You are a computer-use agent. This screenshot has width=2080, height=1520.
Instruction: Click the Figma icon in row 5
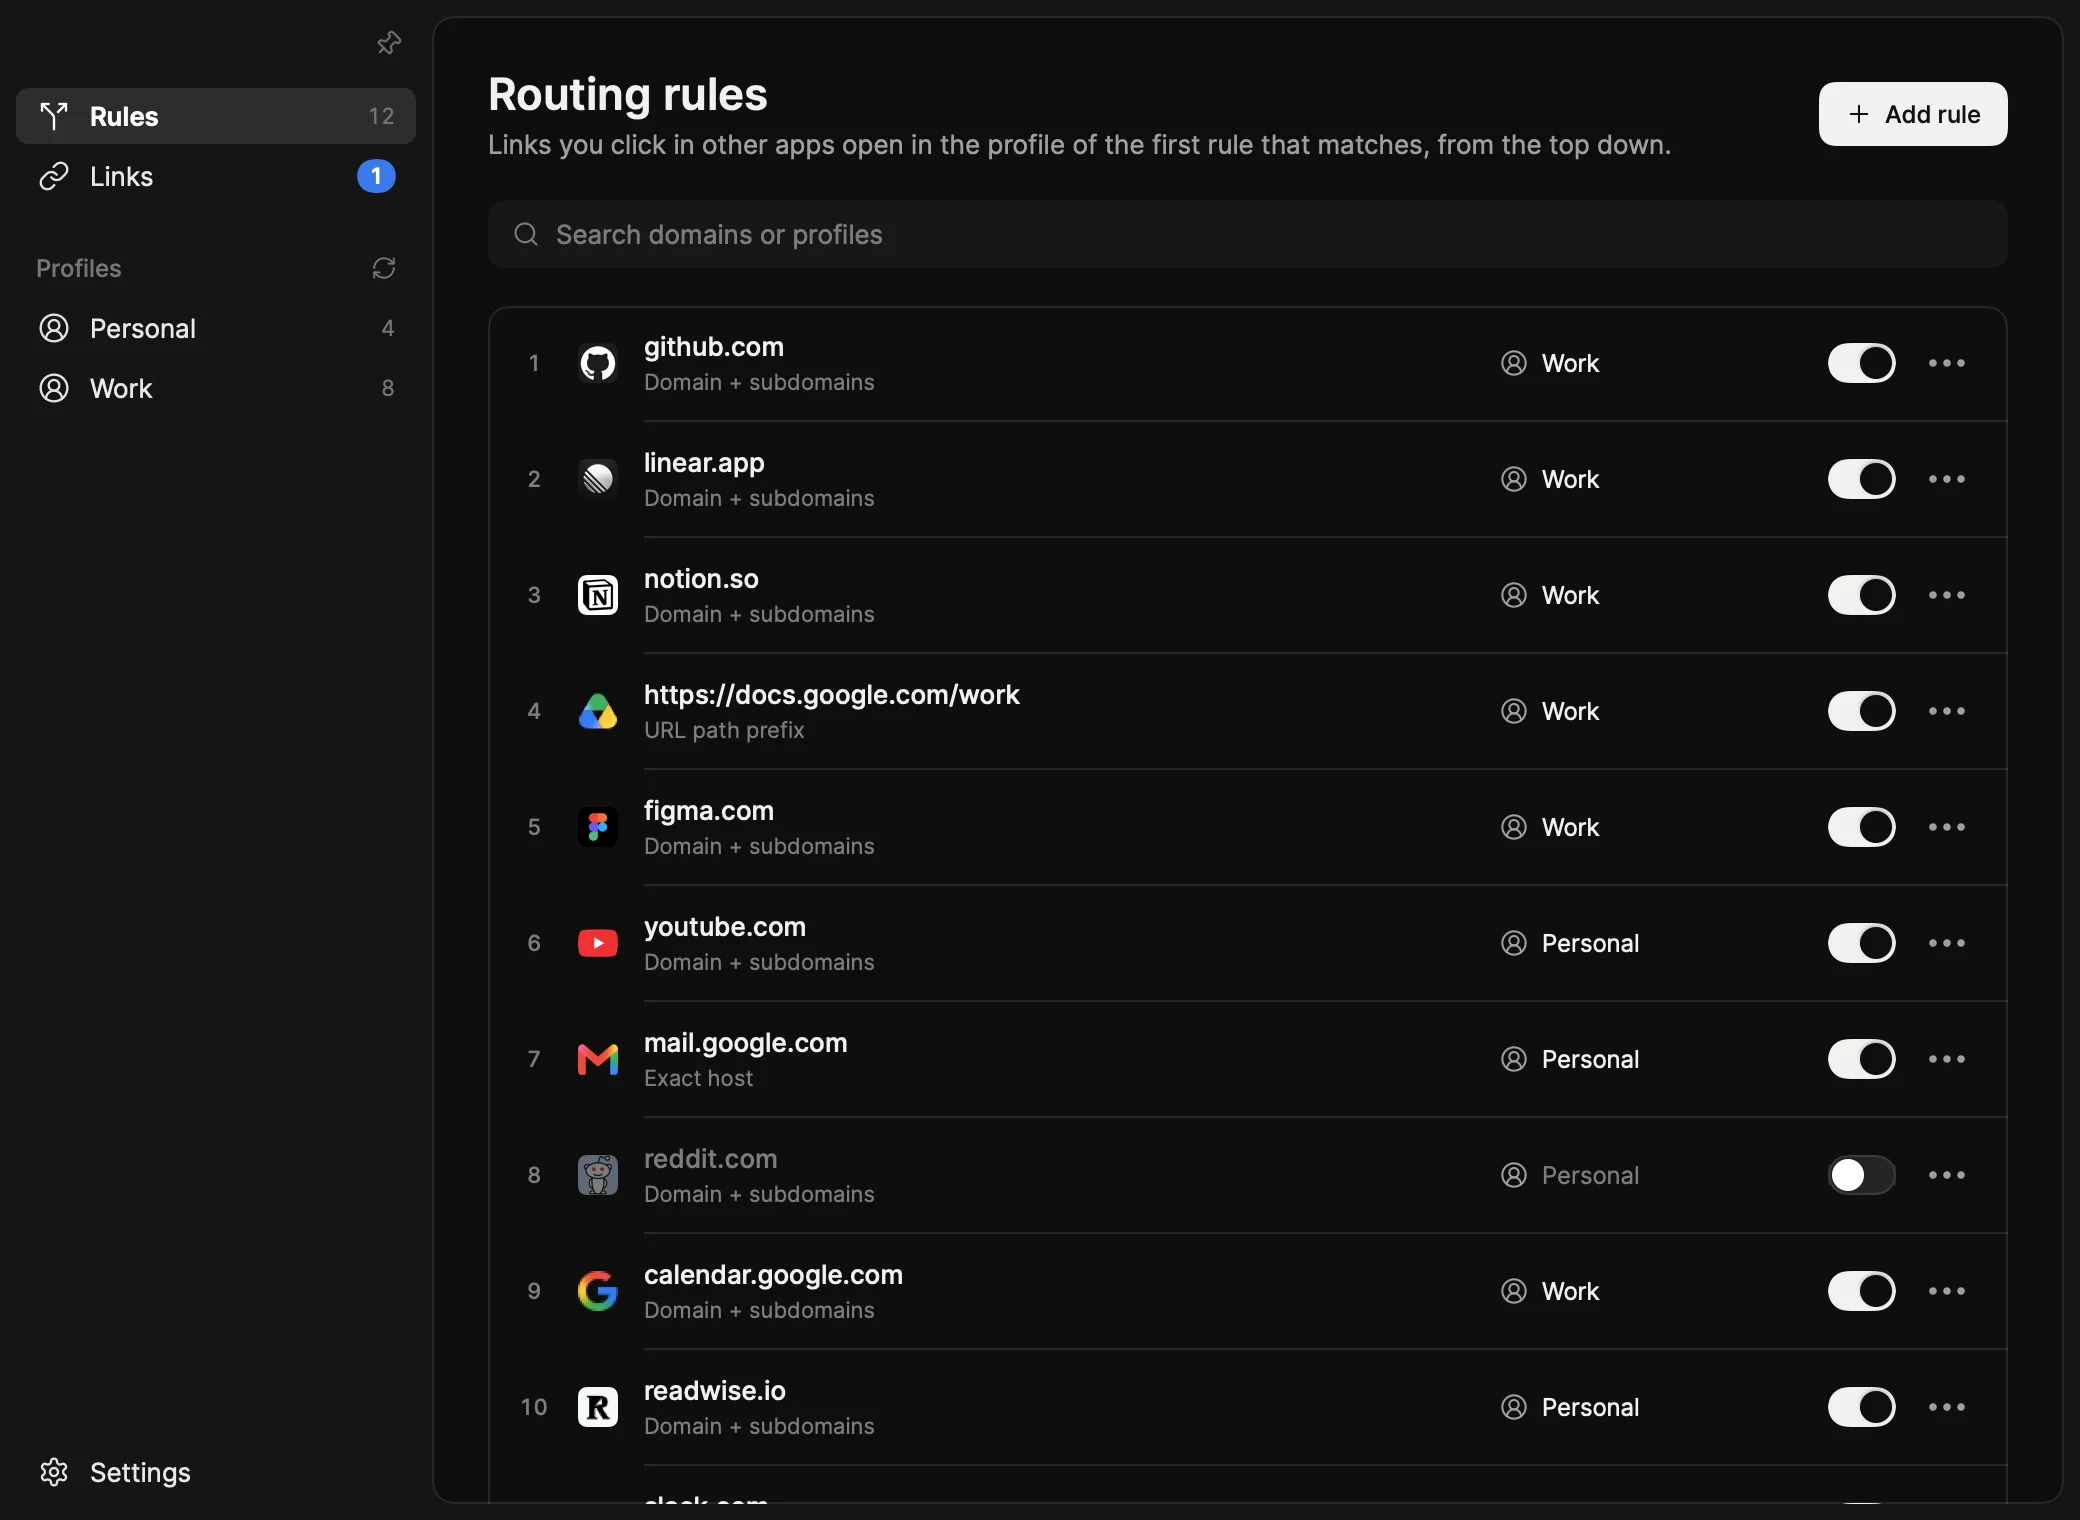[598, 827]
